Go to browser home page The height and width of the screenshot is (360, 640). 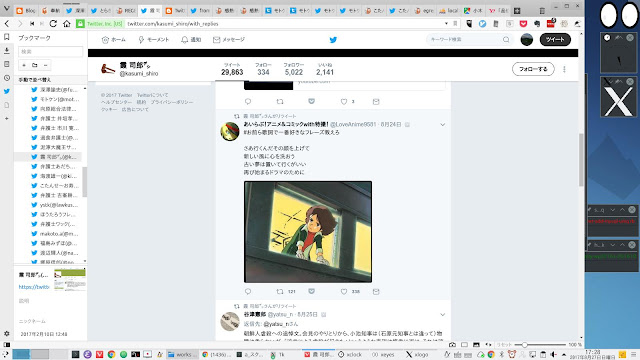tap(67, 24)
